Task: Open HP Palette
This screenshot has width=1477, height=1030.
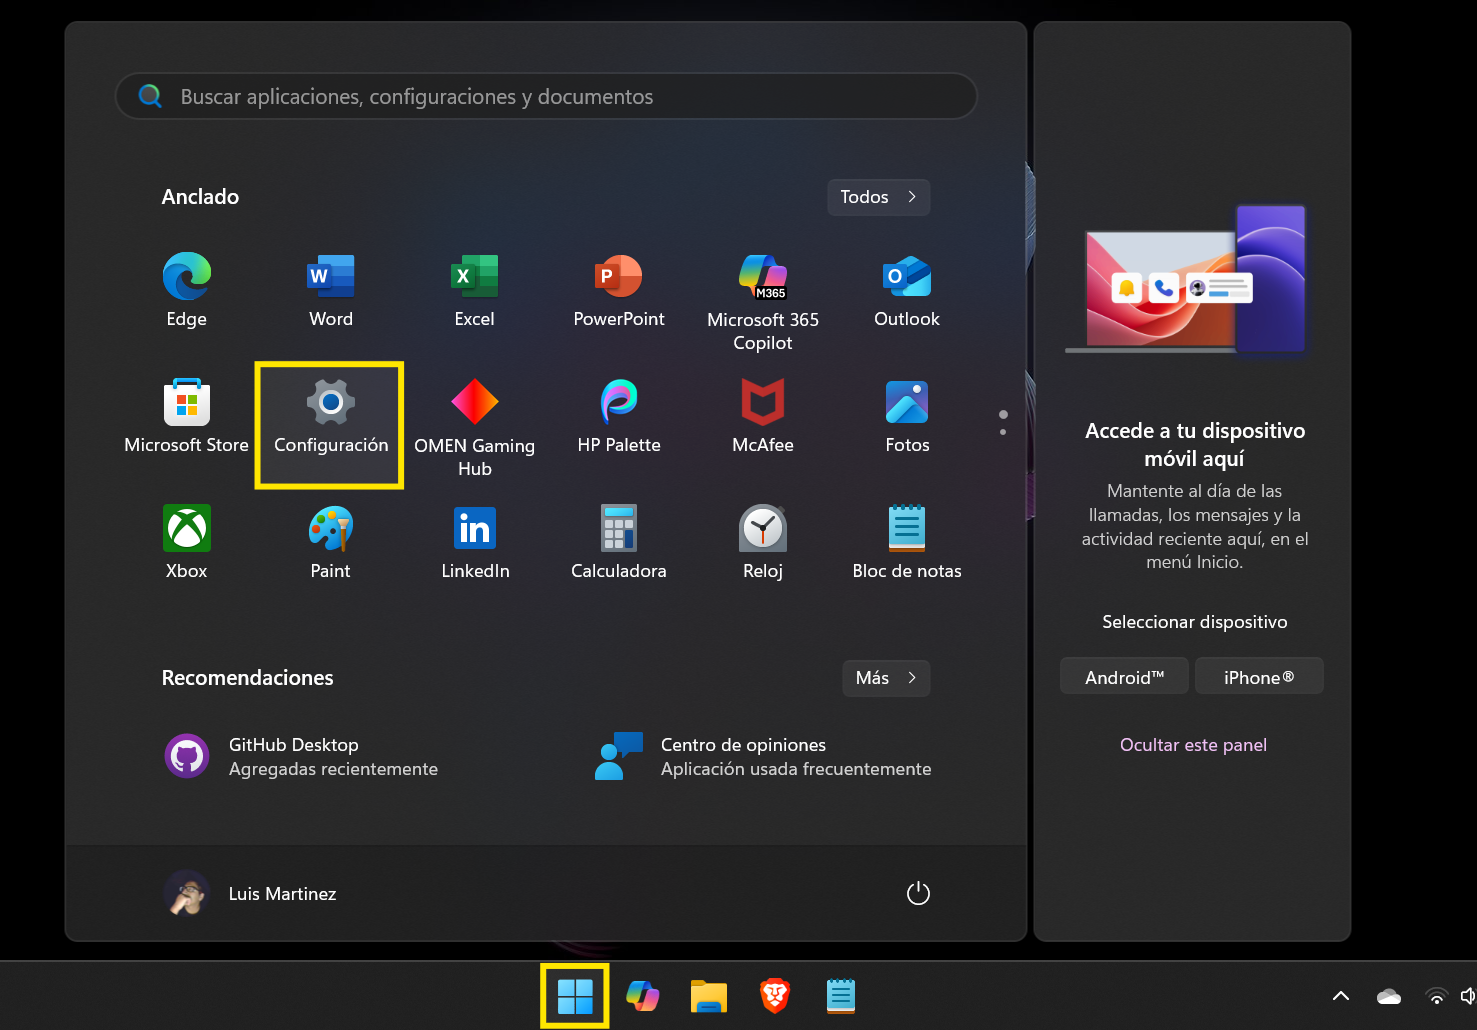Action: point(618,415)
